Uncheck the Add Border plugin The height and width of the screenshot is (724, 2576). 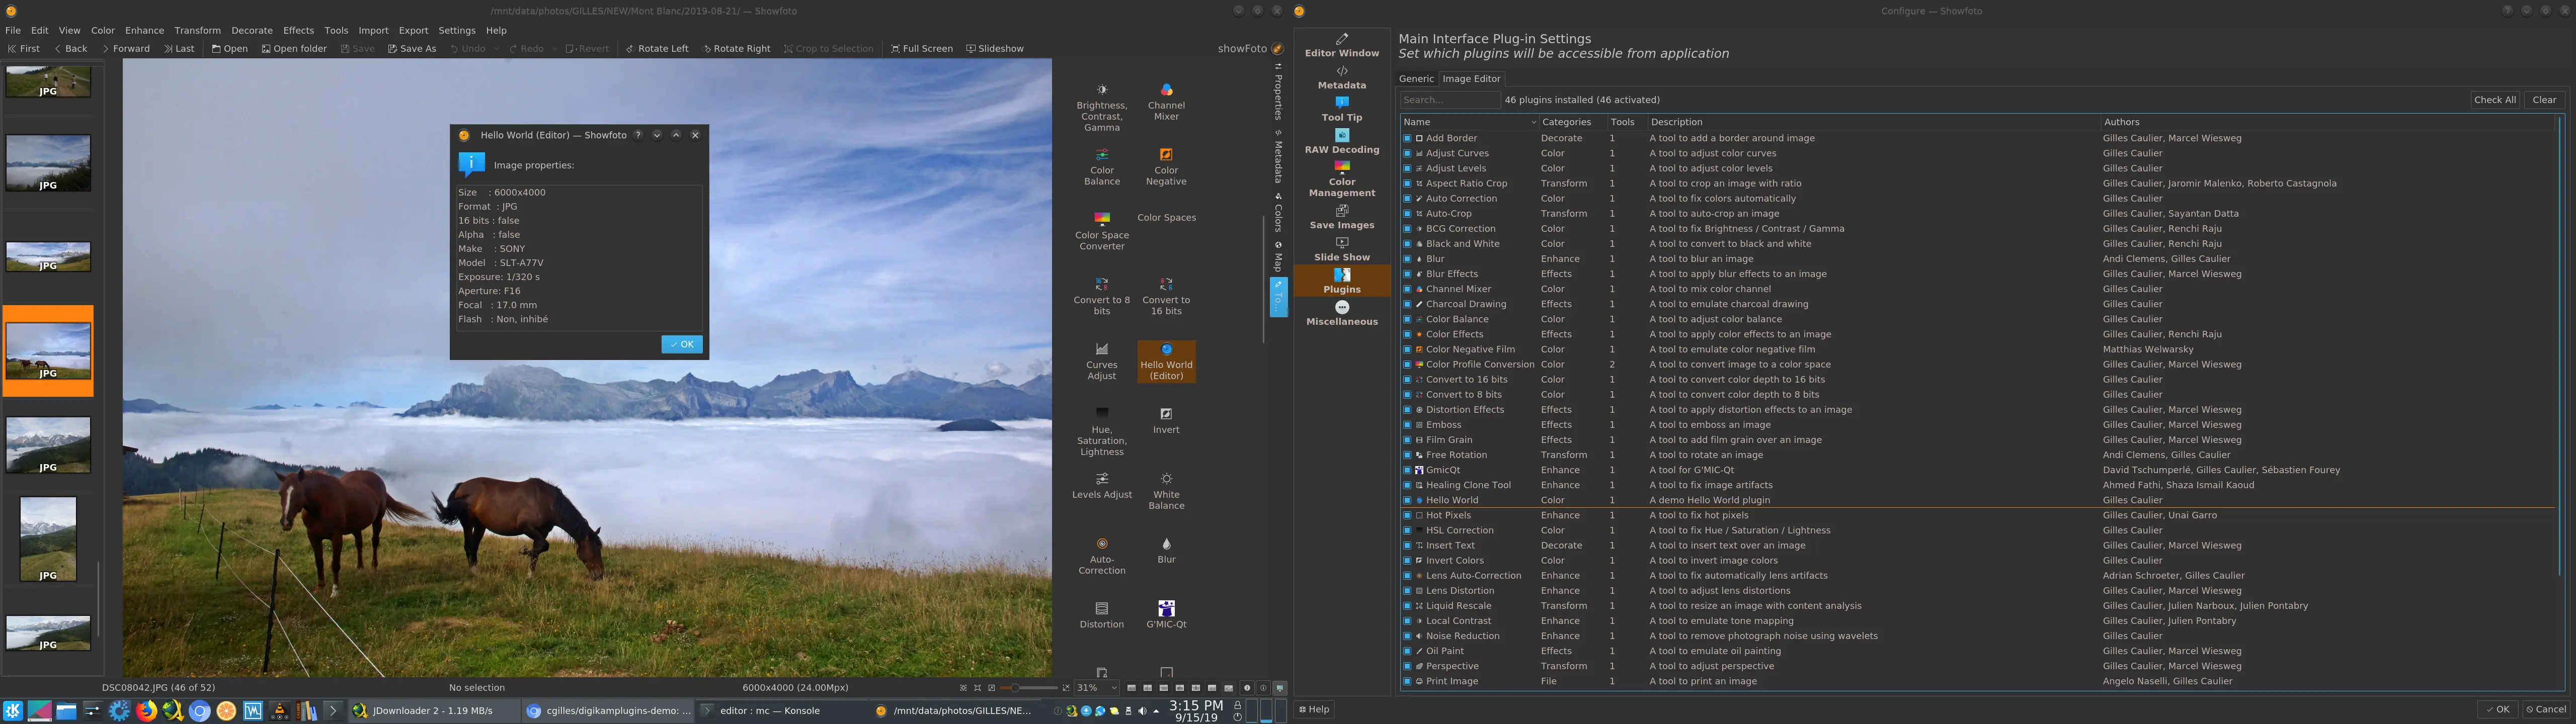[x=1407, y=138]
